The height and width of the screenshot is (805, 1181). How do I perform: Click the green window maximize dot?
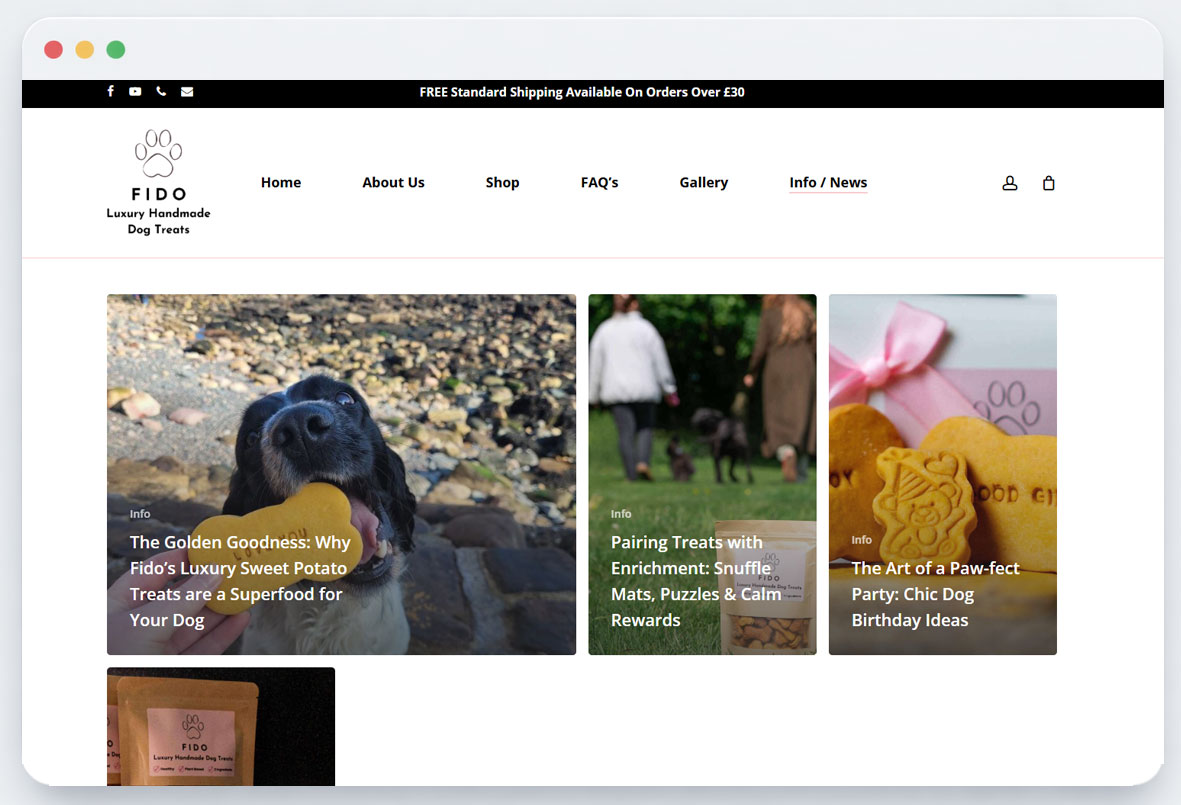pyautogui.click(x=116, y=50)
